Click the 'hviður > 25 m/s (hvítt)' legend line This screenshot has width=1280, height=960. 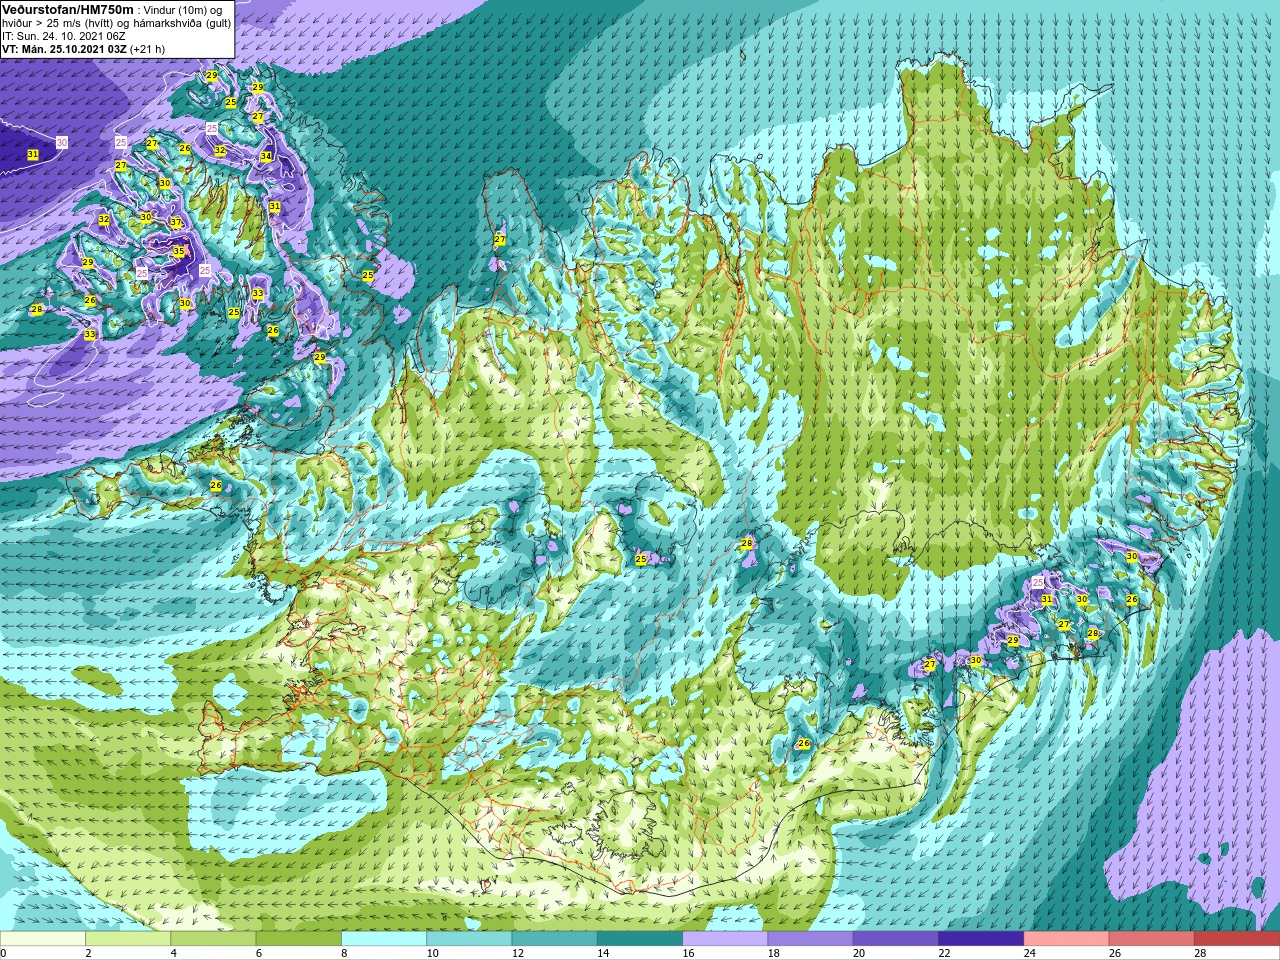click(60, 23)
